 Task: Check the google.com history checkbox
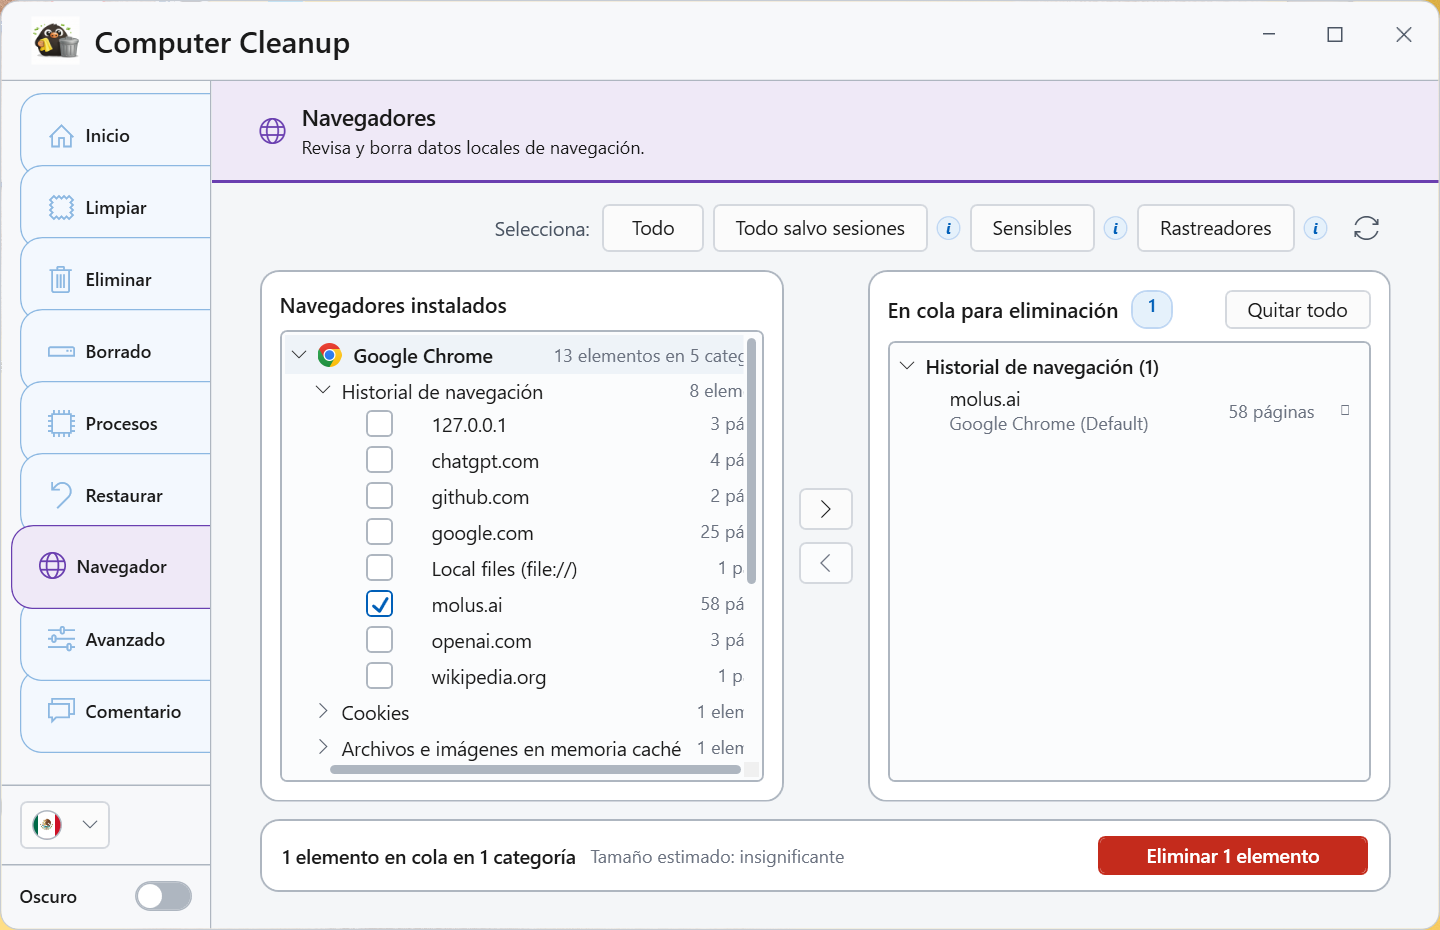[x=380, y=532]
